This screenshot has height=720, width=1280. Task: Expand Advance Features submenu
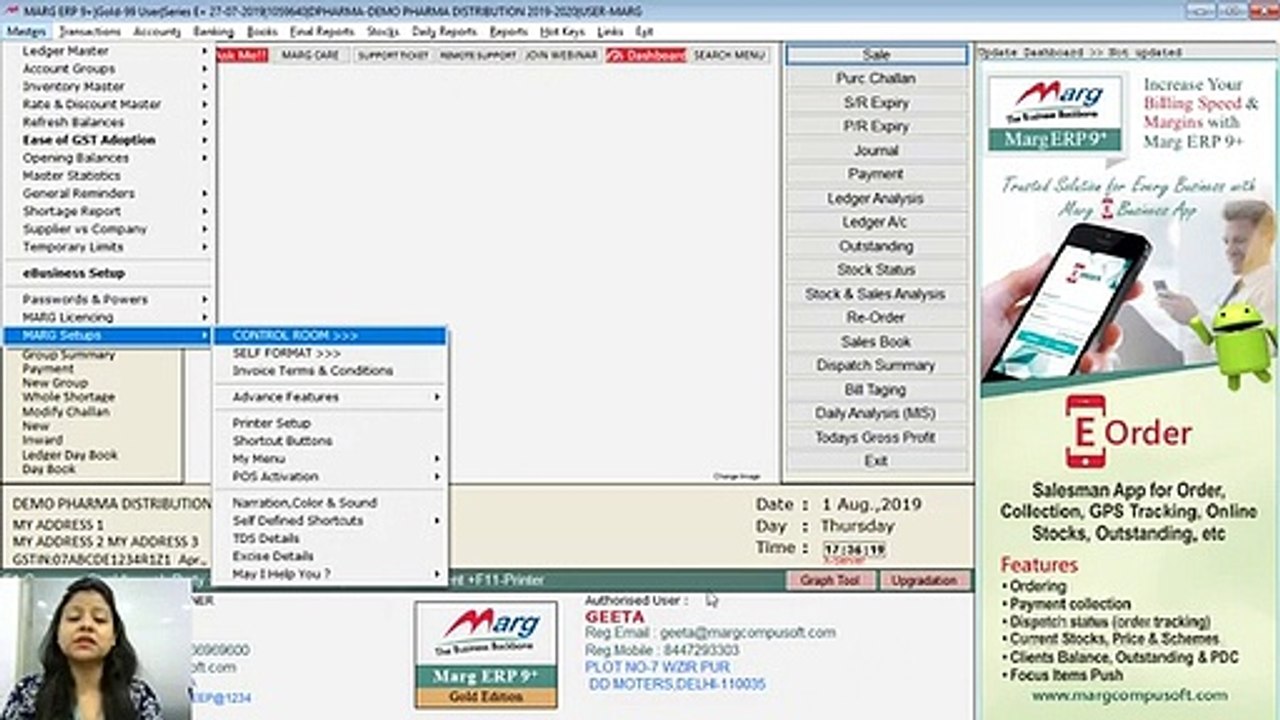pos(330,397)
